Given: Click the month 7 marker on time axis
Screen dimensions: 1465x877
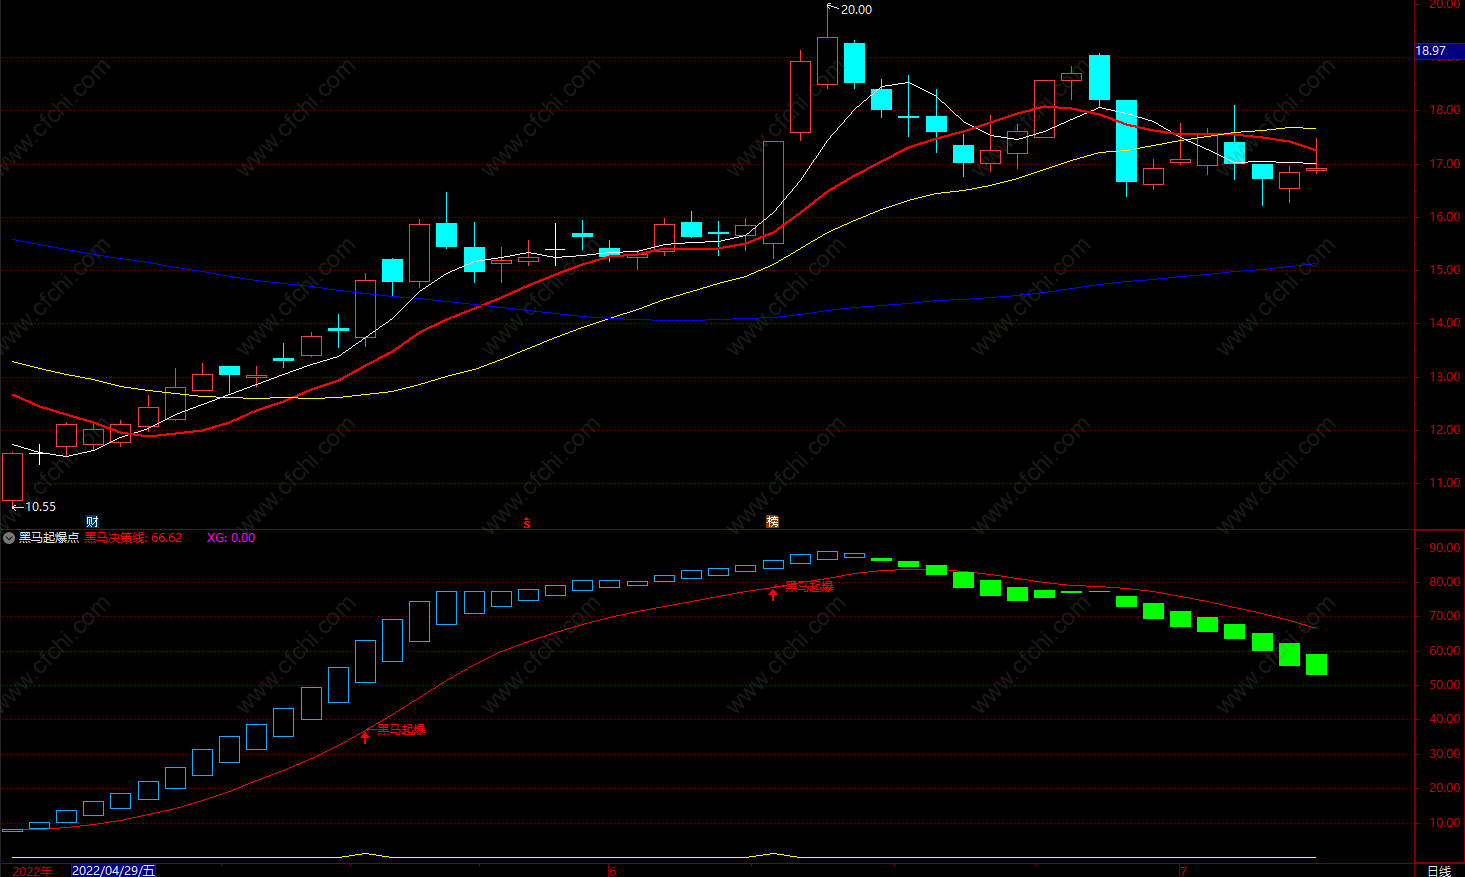Looking at the screenshot, I should click(x=1184, y=871).
